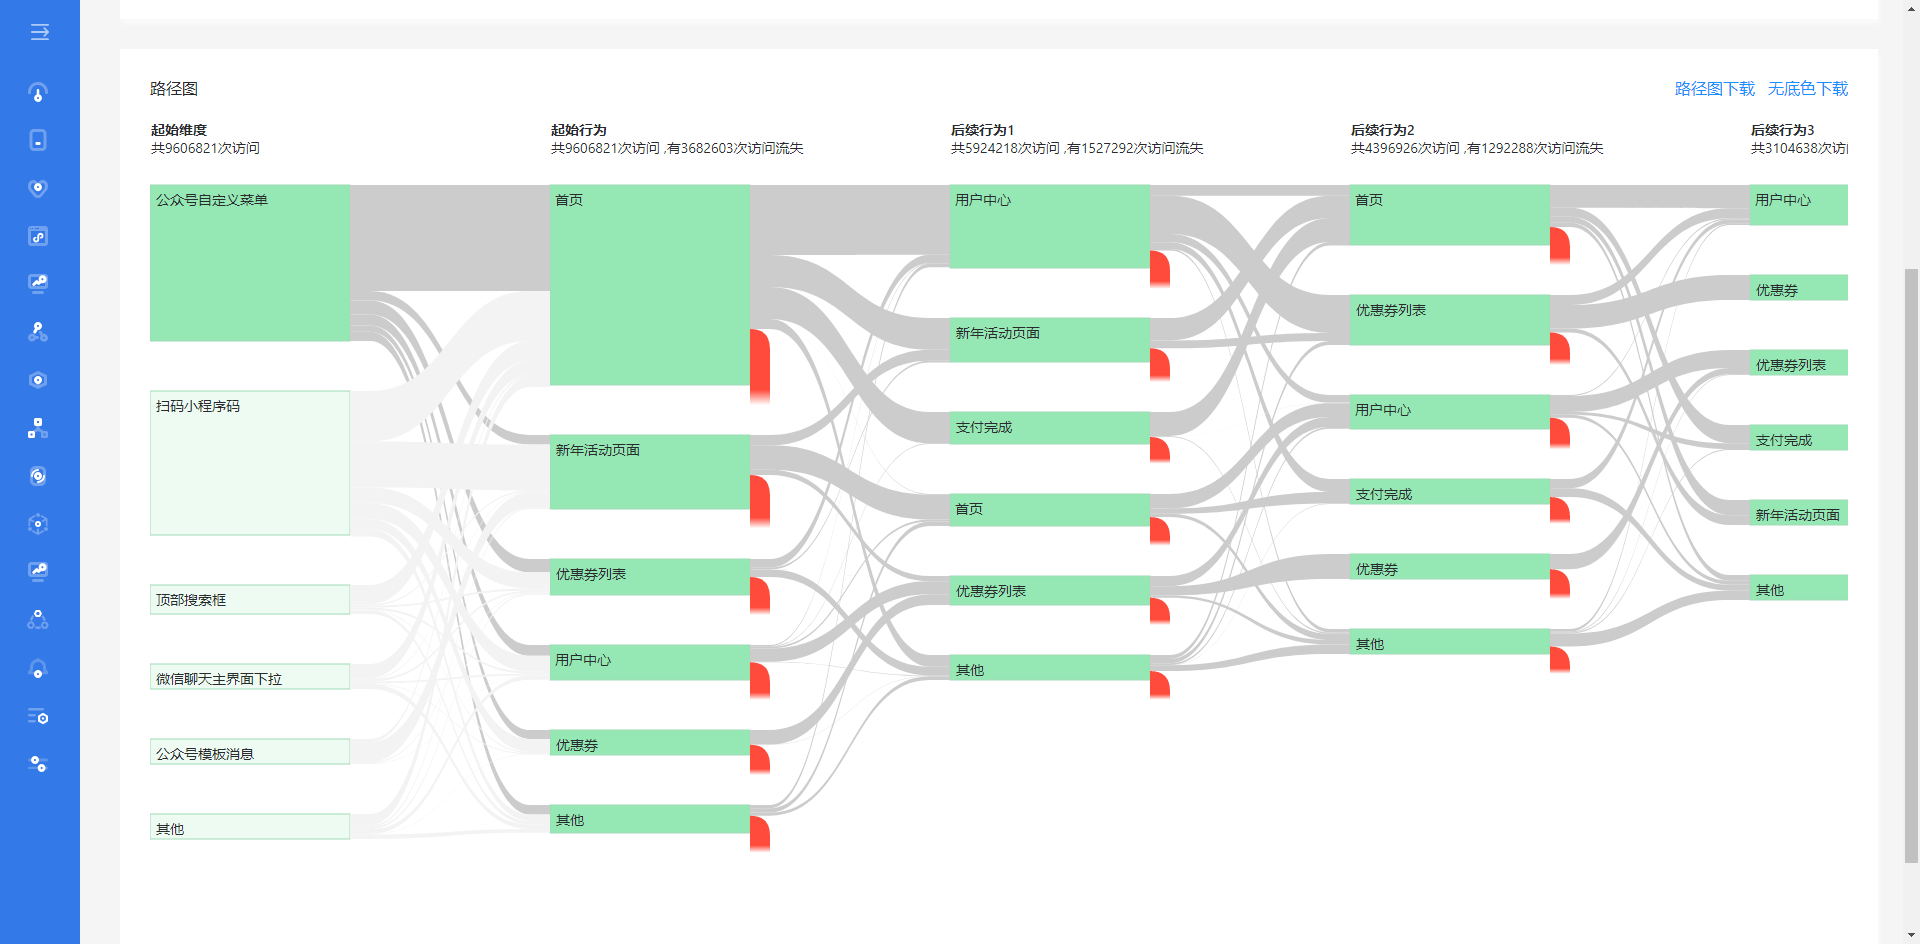The image size is (1920, 944).
Task: Click the list-with-gear settings icon in the sidebar
Action: [38, 716]
